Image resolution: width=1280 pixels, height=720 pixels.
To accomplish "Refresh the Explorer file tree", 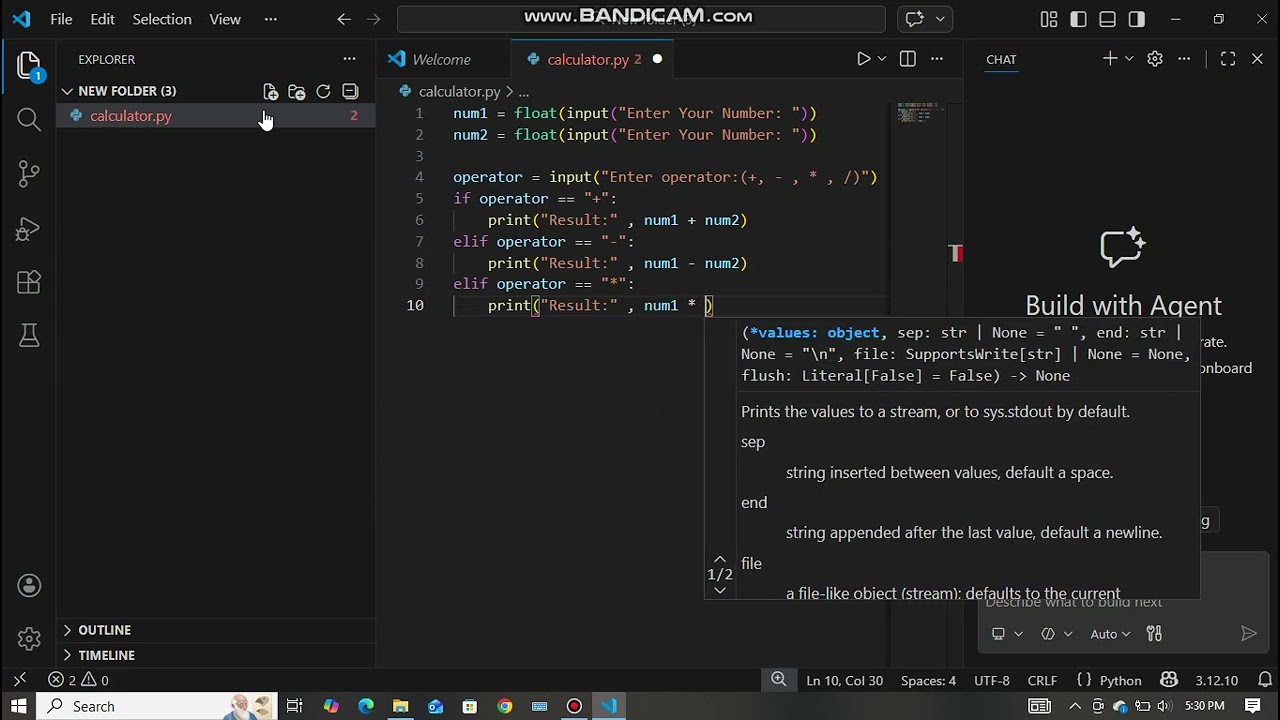I will point(323,91).
